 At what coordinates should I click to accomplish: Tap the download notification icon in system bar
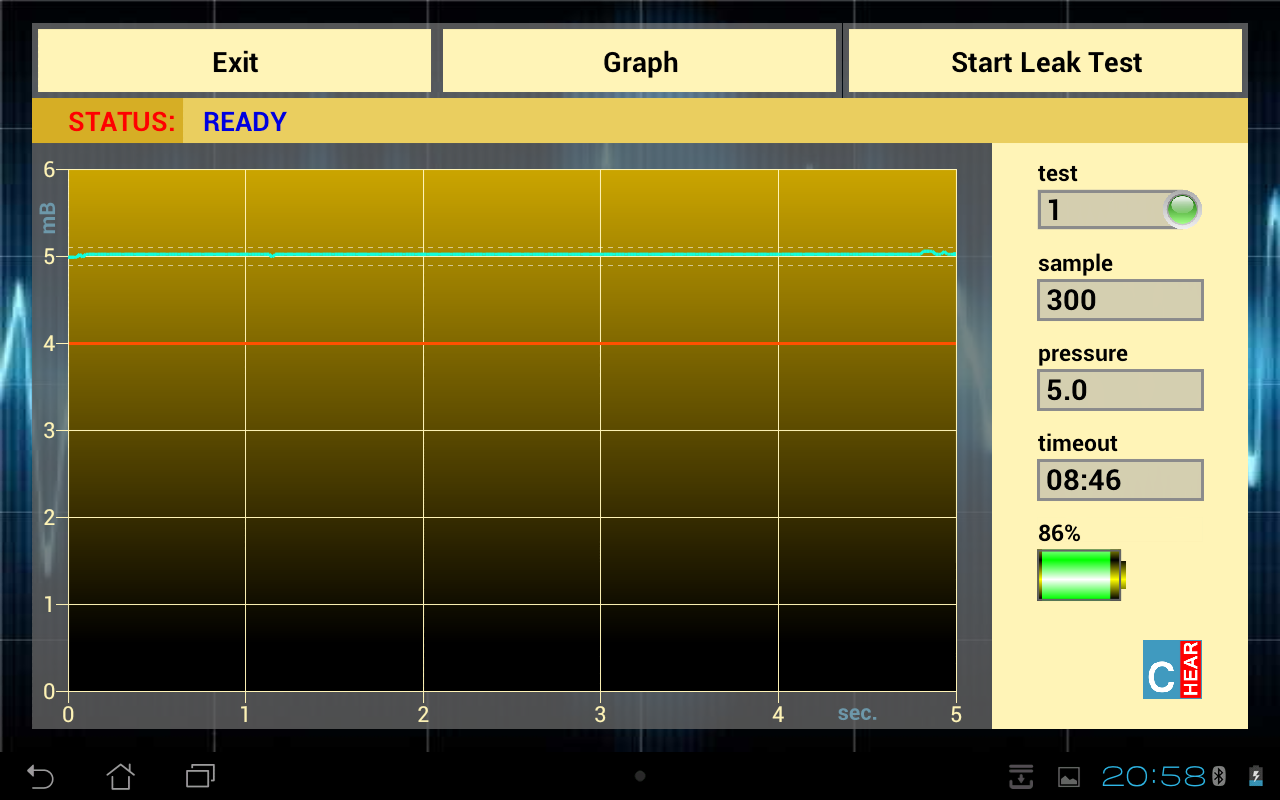tap(1021, 776)
